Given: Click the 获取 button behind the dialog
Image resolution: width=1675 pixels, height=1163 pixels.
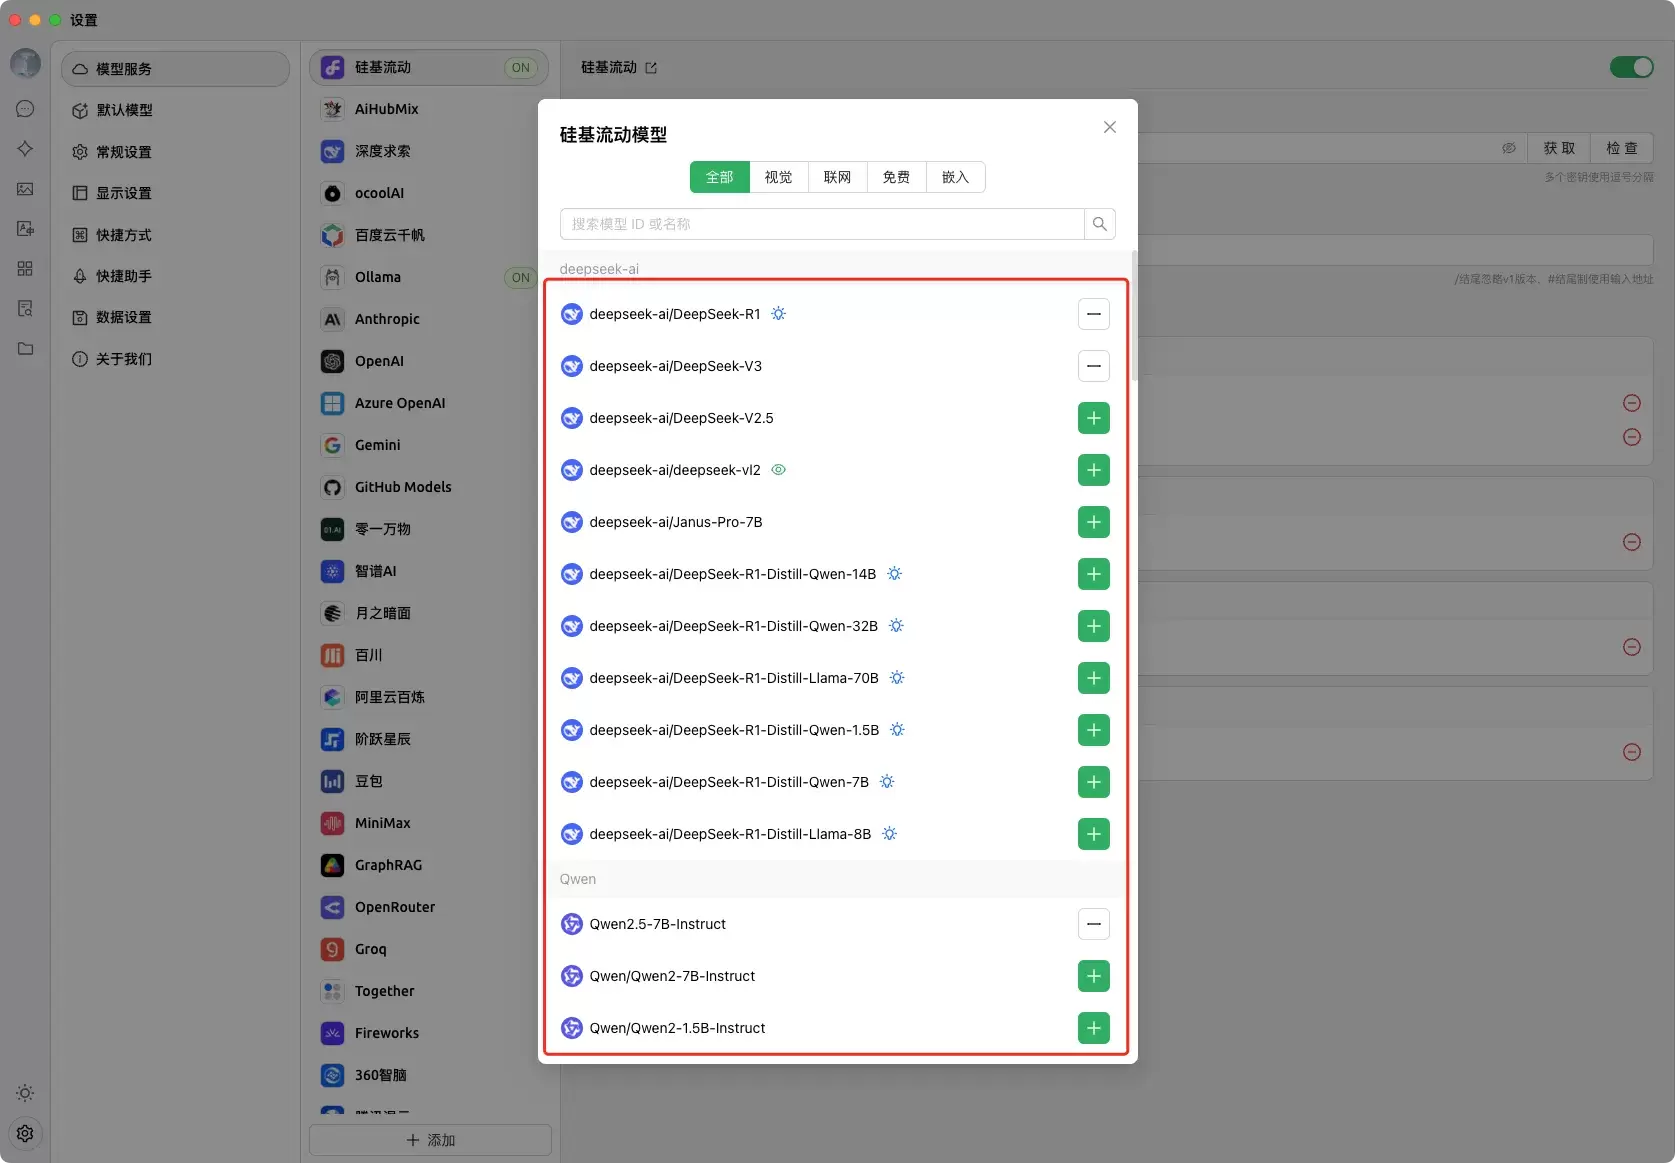Looking at the screenshot, I should (x=1560, y=148).
